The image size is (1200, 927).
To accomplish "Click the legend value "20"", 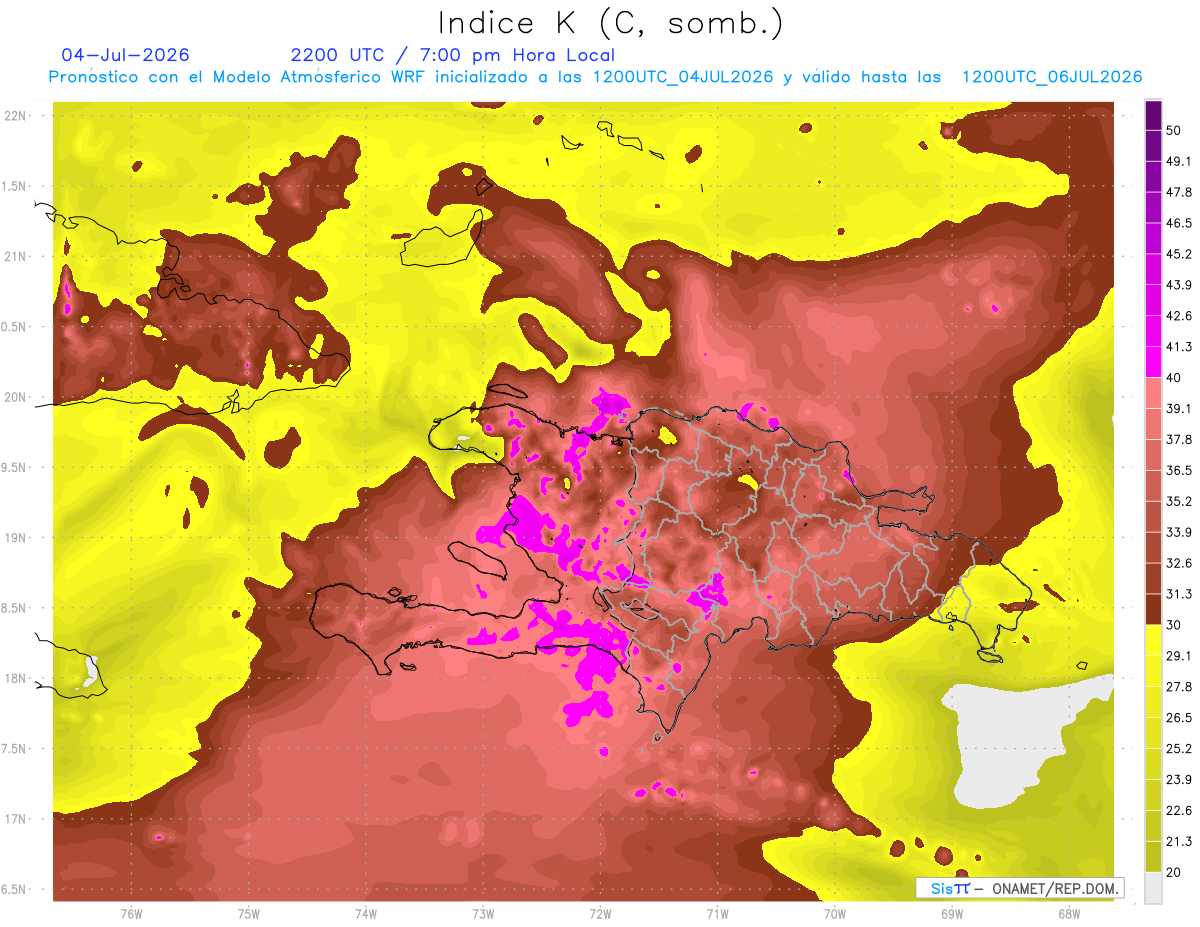I will 1174,873.
